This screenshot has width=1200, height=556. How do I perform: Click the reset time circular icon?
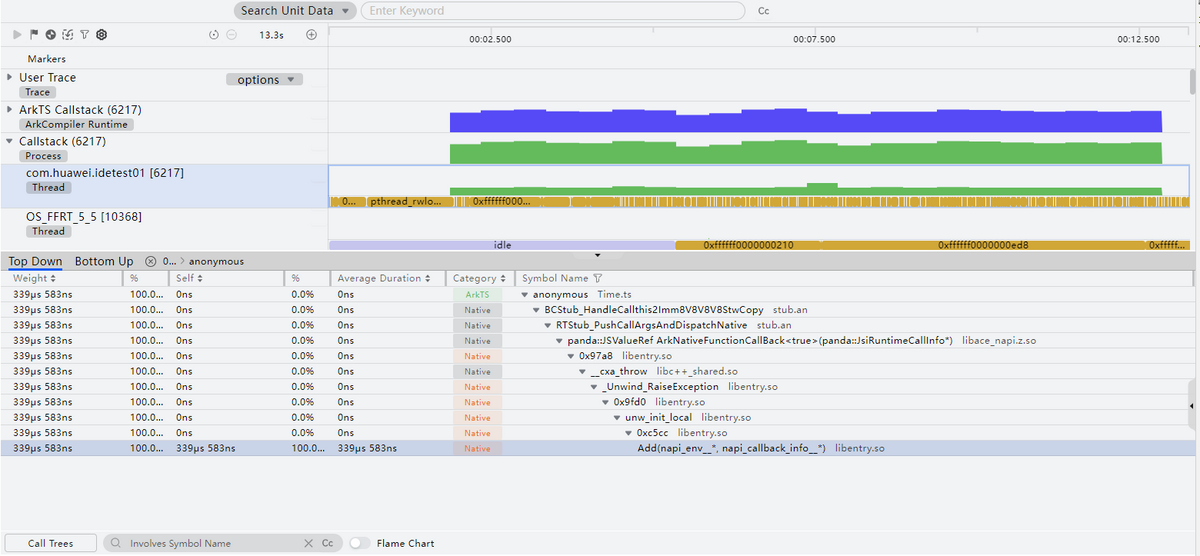[214, 34]
